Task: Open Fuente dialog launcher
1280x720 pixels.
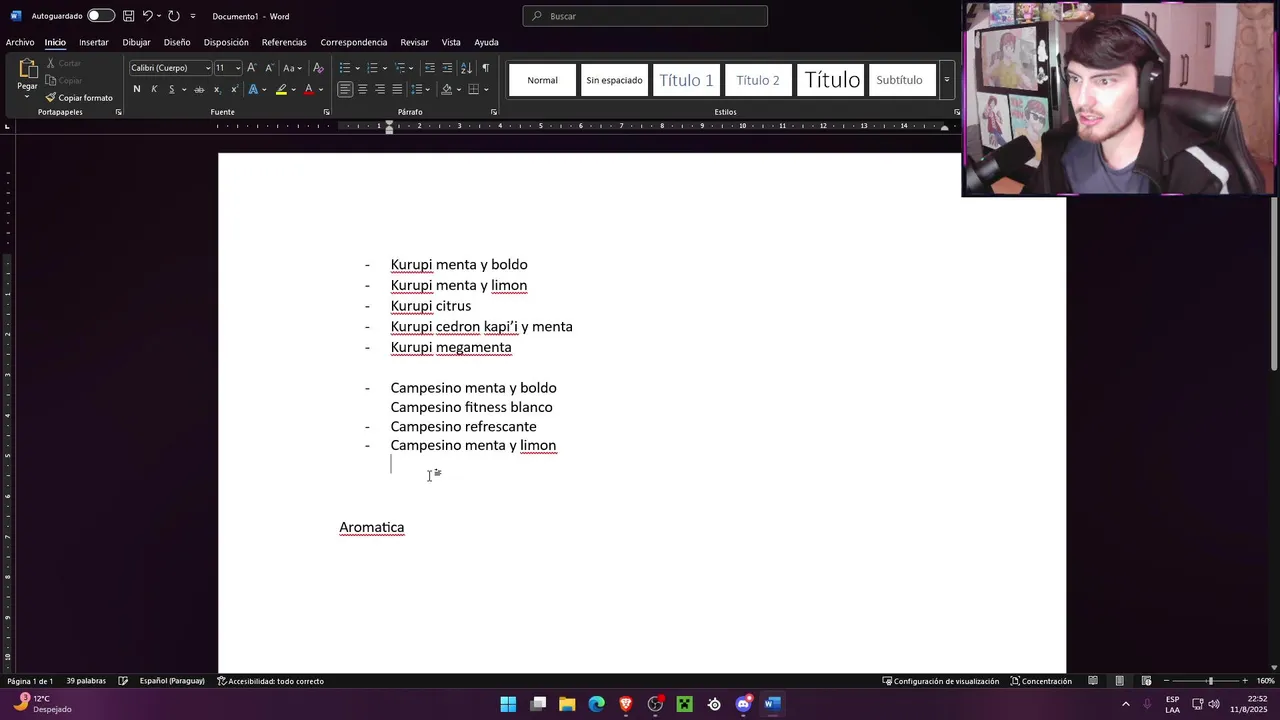Action: click(x=326, y=112)
